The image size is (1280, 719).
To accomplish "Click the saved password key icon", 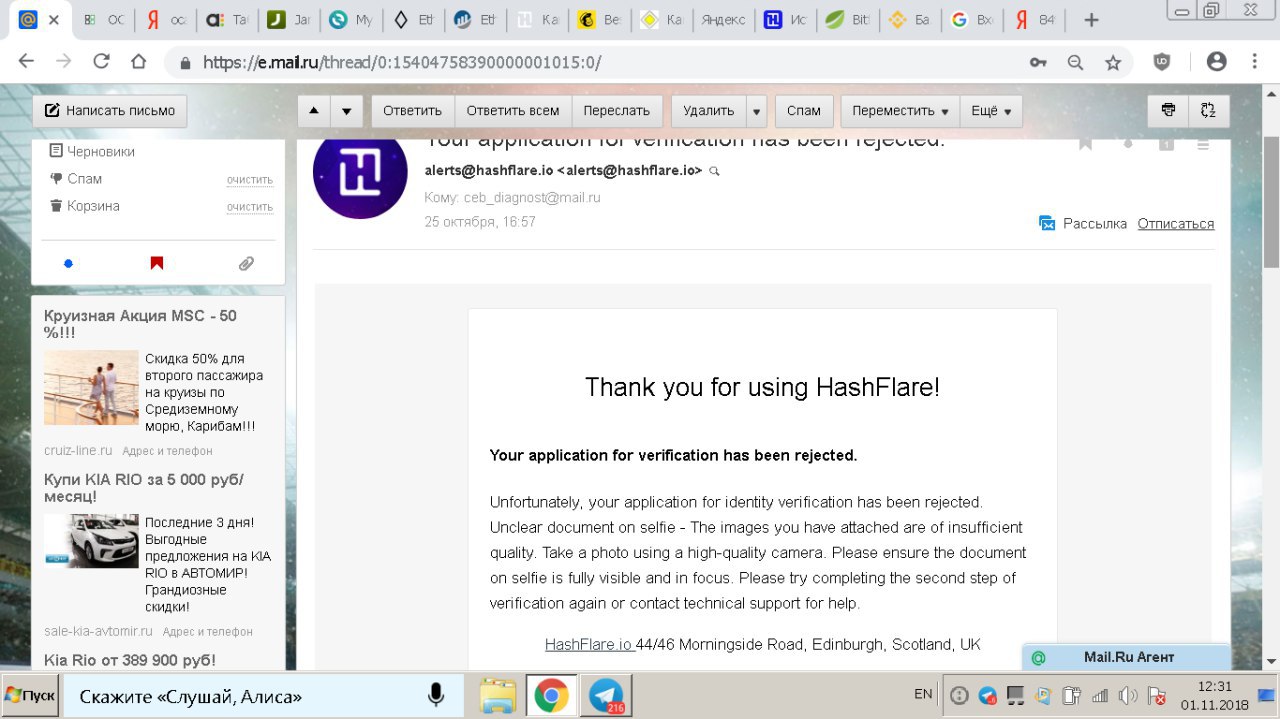I will pyautogui.click(x=1038, y=62).
